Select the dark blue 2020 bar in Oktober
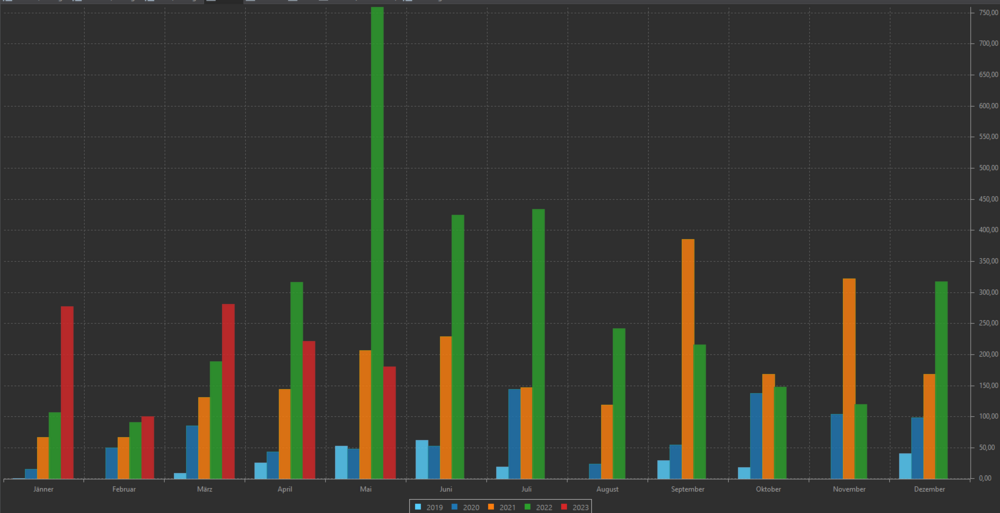The height and width of the screenshot is (513, 1000). click(x=756, y=436)
